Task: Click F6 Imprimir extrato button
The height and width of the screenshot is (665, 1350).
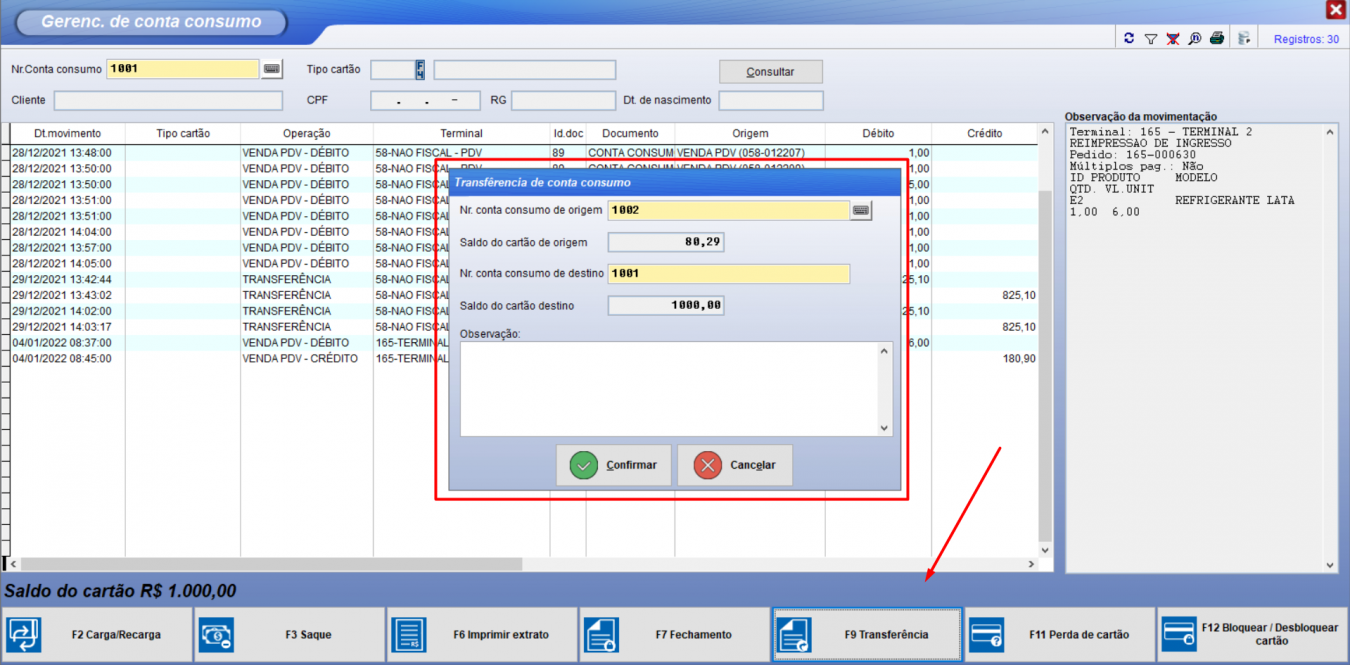Action: (x=482, y=634)
